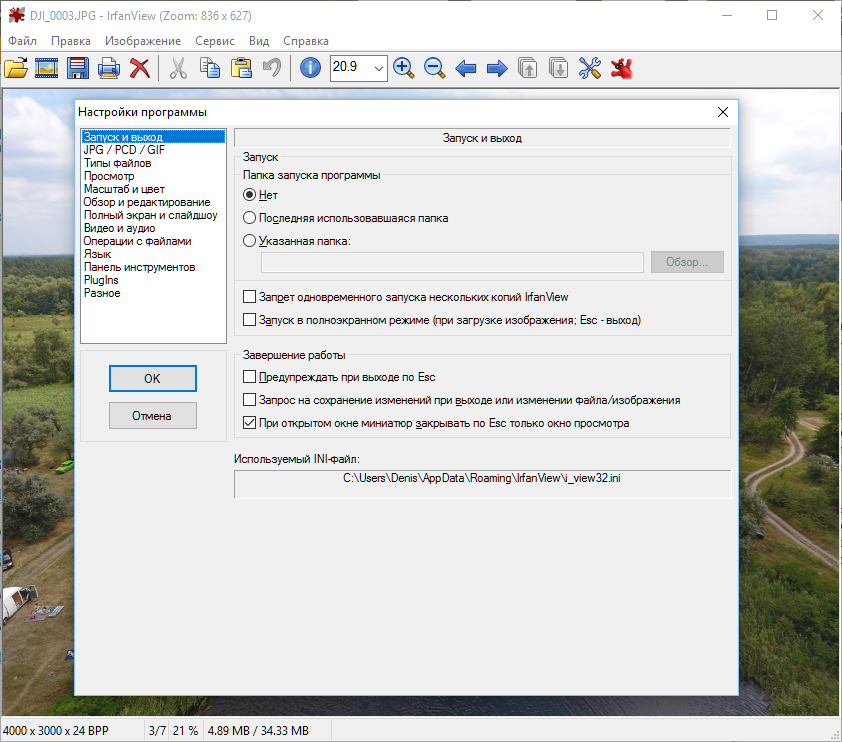The width and height of the screenshot is (842, 742).
Task: Open settings wrench tools icon
Action: pyautogui.click(x=590, y=68)
